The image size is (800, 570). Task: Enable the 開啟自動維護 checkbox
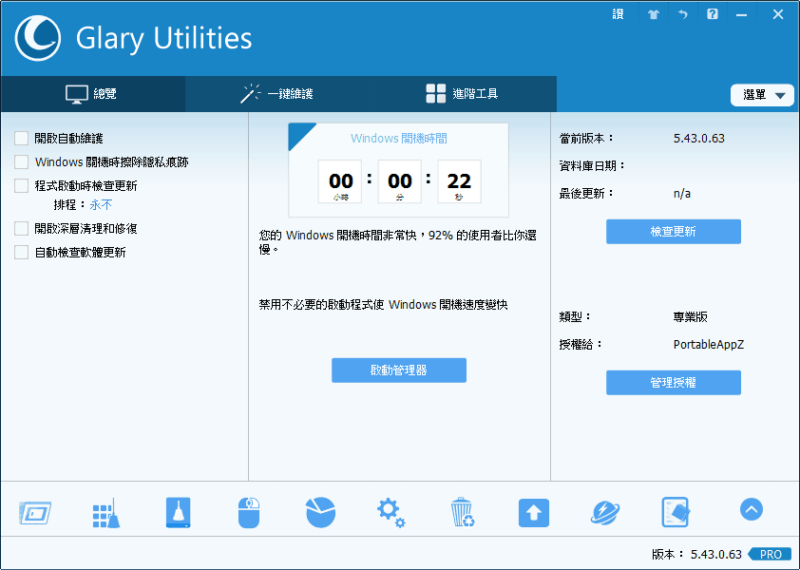coord(21,138)
